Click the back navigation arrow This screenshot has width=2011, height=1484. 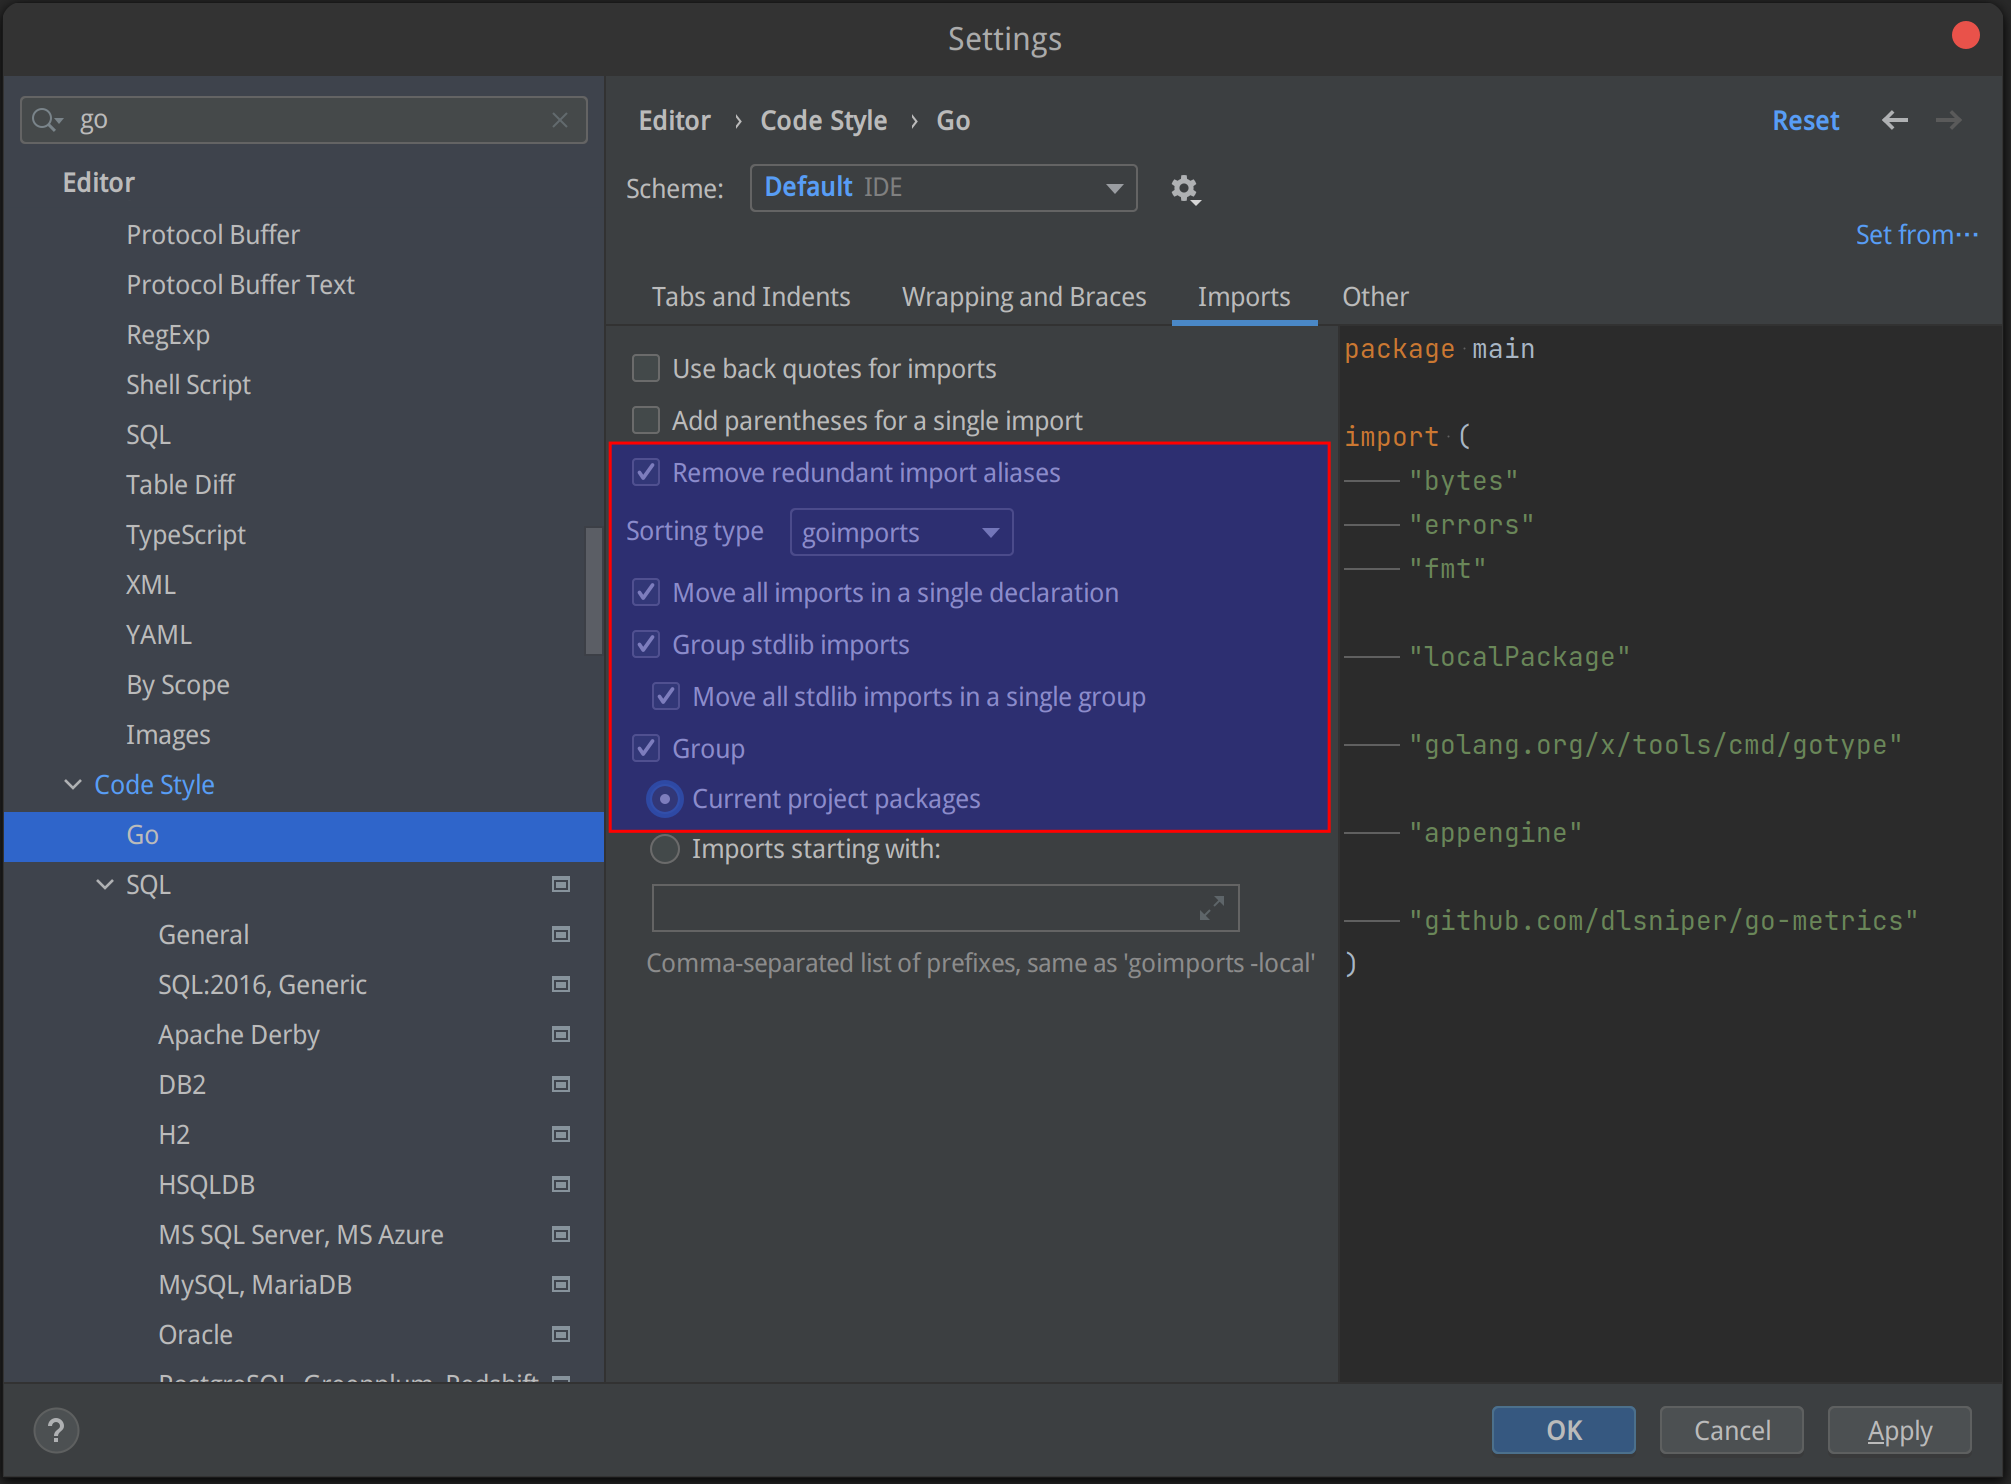(1894, 121)
